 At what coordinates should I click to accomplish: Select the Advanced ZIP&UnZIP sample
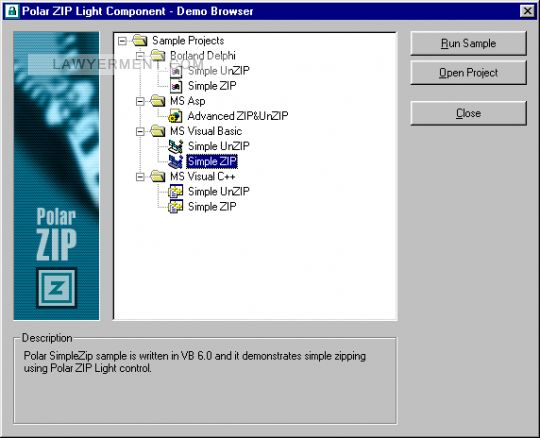click(238, 116)
